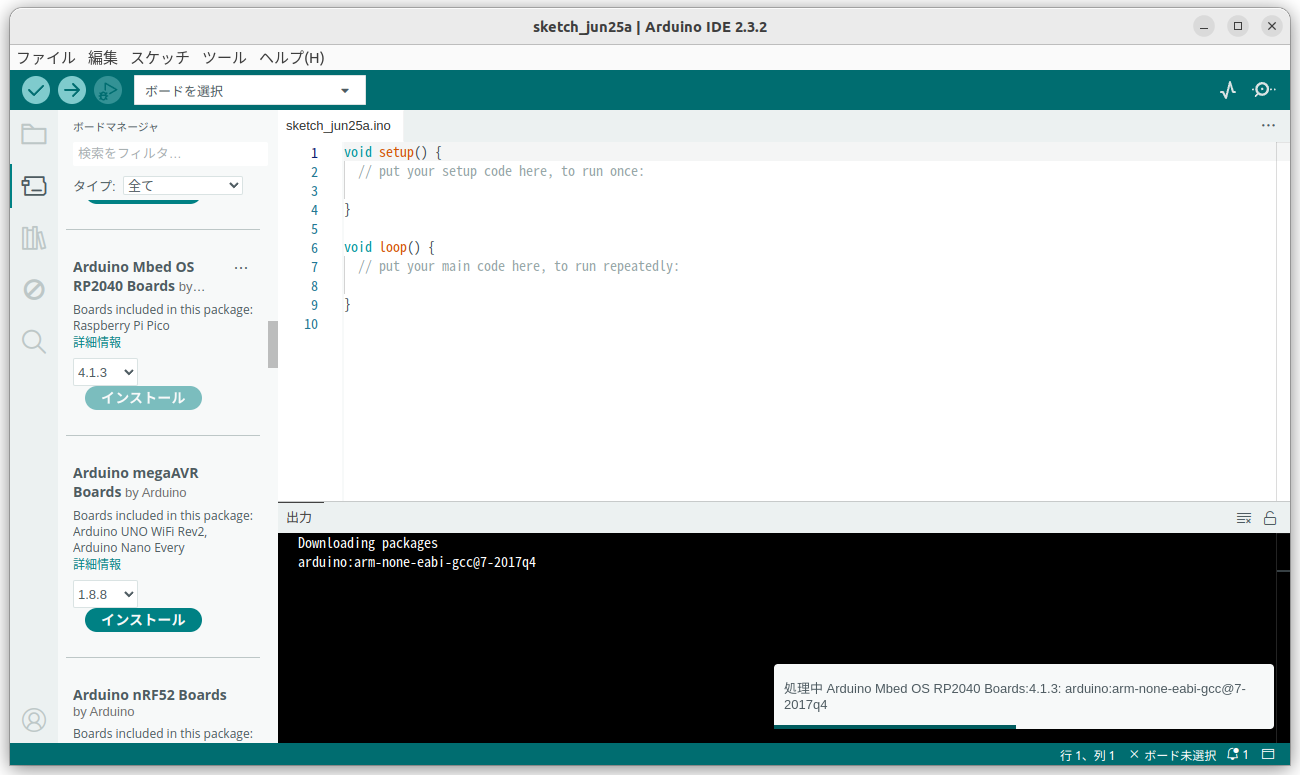
Task: Toggle autoscroll lock in the output panel
Action: pos(1270,517)
